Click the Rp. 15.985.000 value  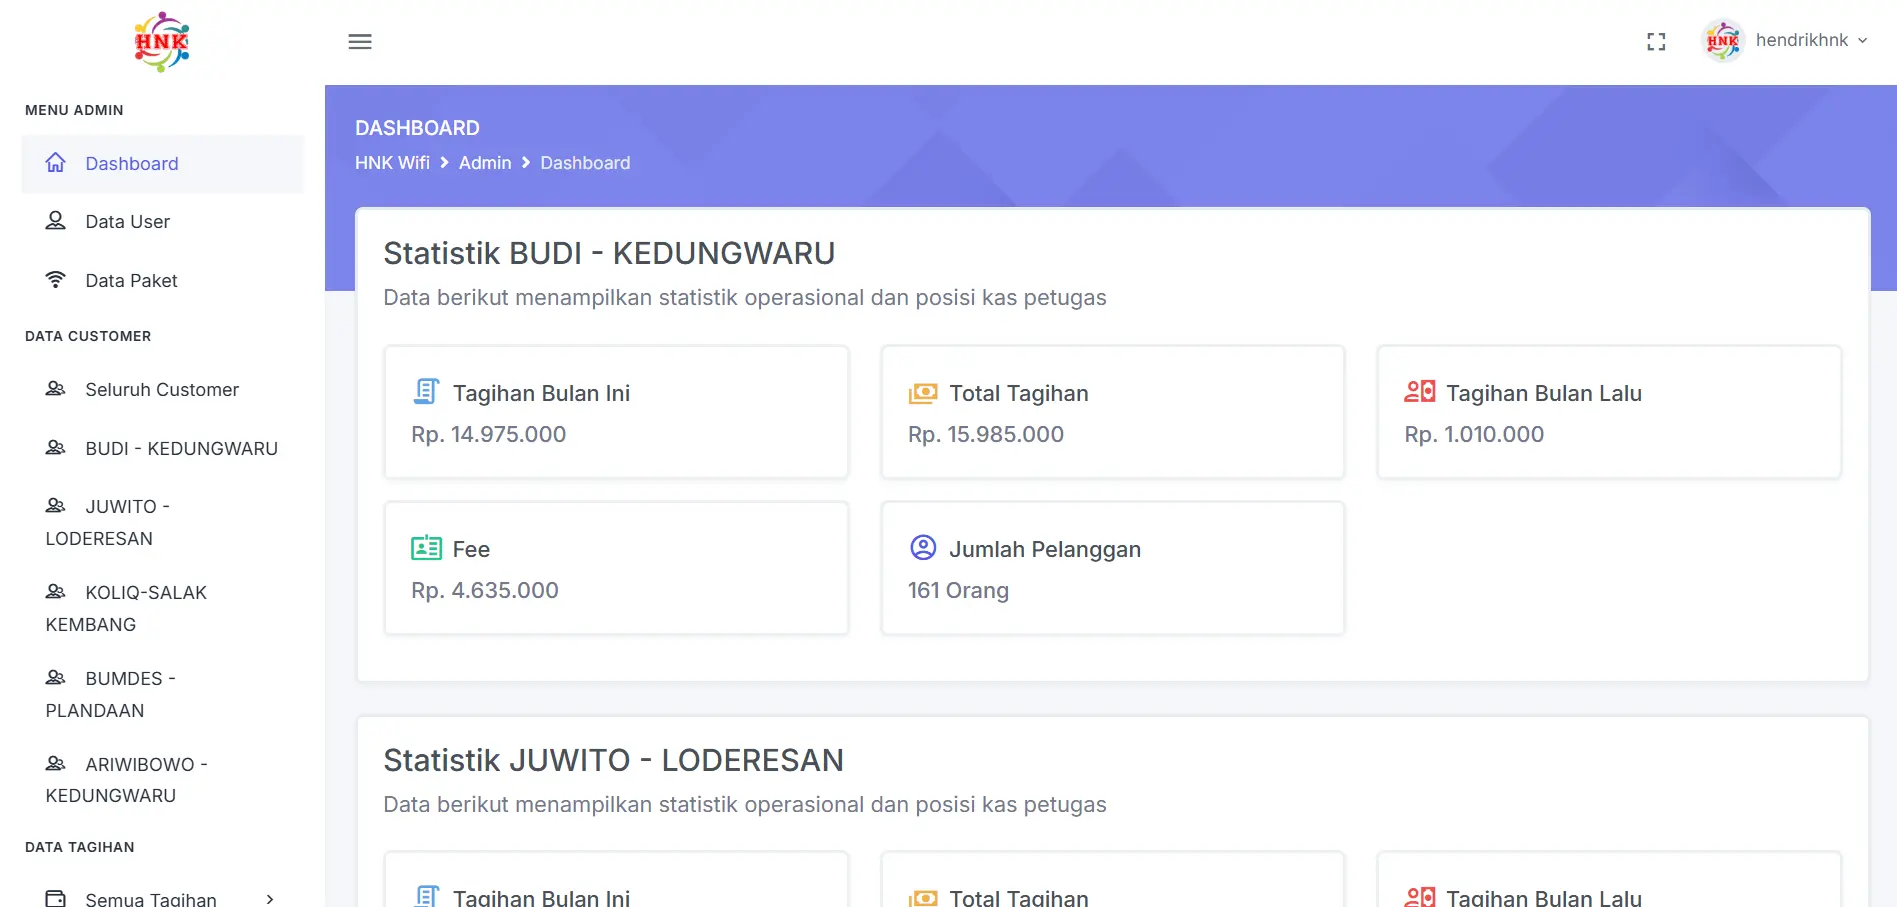point(986,434)
